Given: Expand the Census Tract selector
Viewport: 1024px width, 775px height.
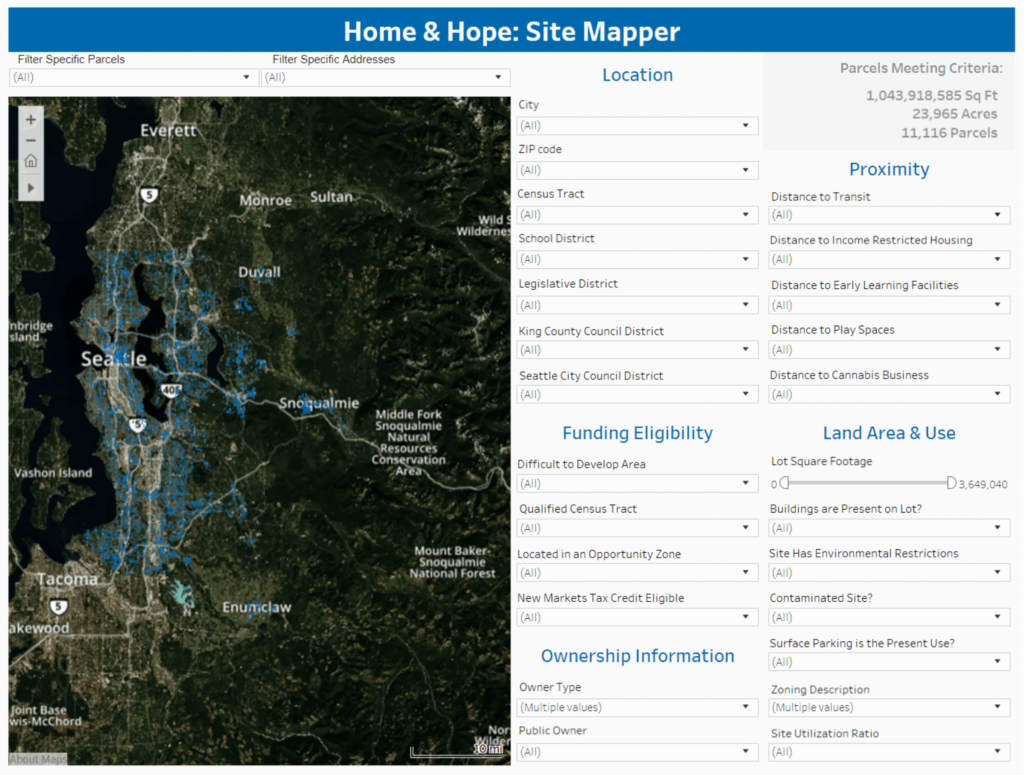Looking at the screenshot, I should (747, 215).
